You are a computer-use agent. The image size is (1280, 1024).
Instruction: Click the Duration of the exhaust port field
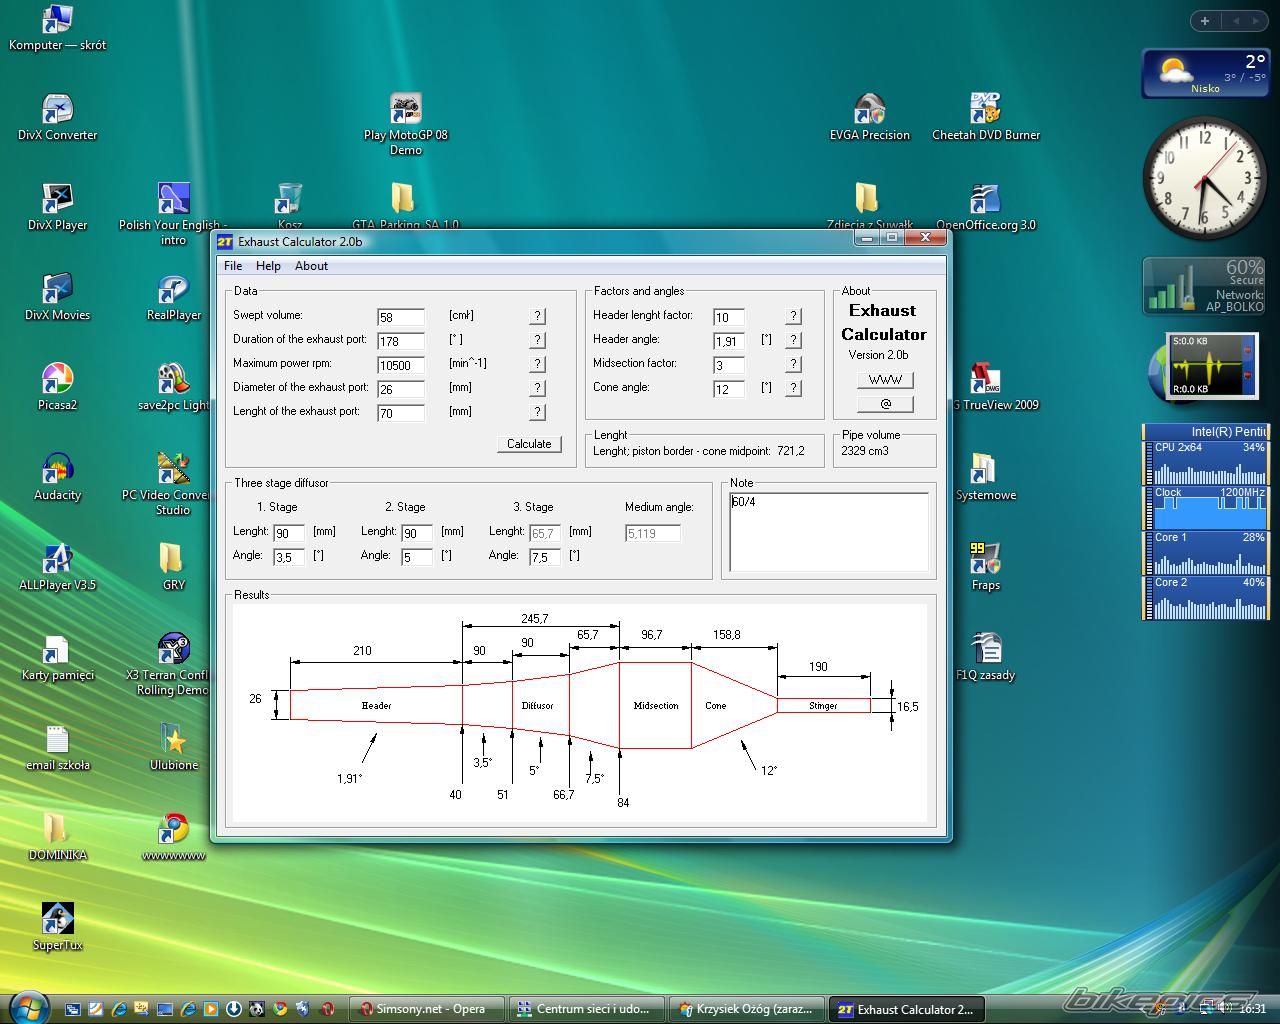tap(401, 341)
